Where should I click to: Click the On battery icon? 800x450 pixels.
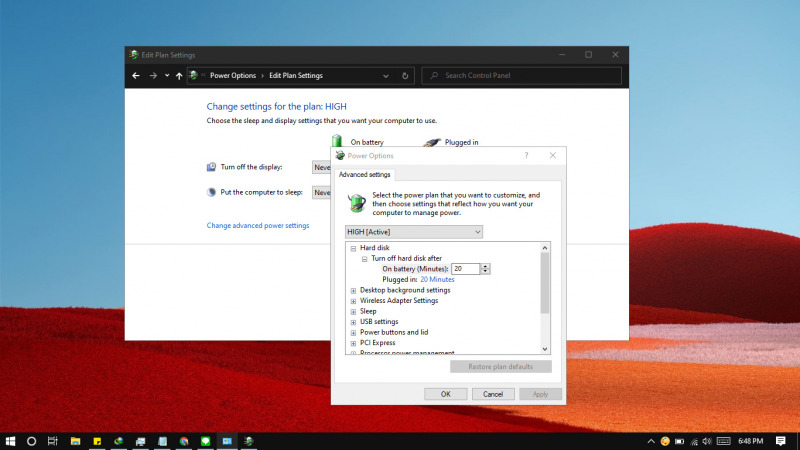(x=337, y=140)
